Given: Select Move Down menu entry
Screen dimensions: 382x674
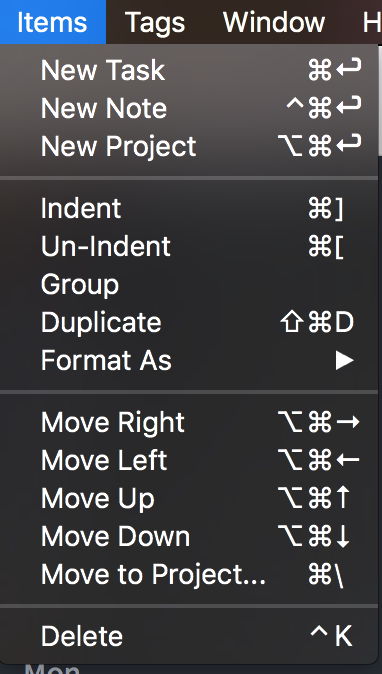Looking at the screenshot, I should pyautogui.click(x=189, y=536).
